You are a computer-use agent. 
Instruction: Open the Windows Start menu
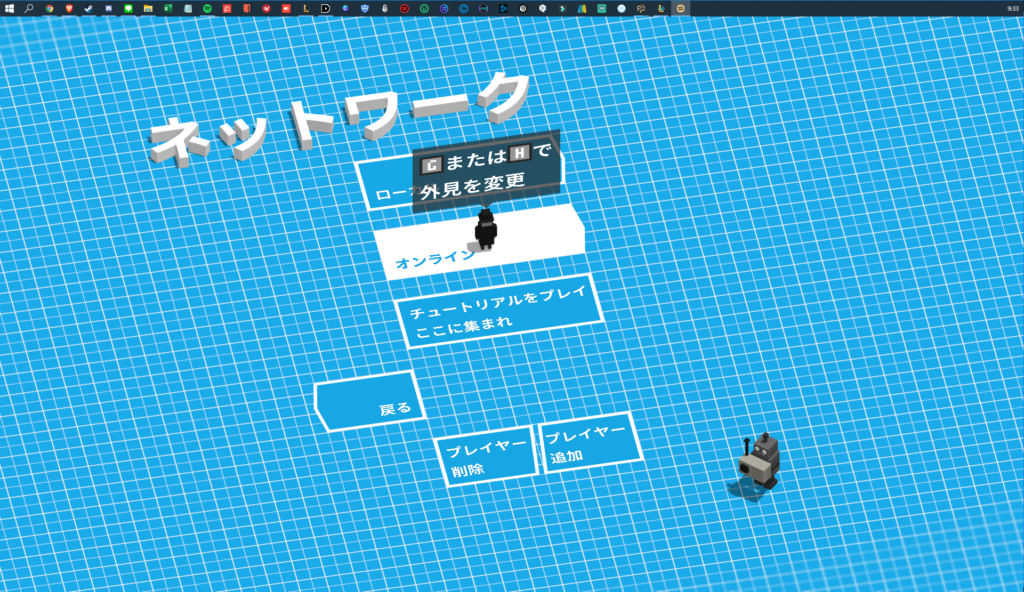point(9,7)
